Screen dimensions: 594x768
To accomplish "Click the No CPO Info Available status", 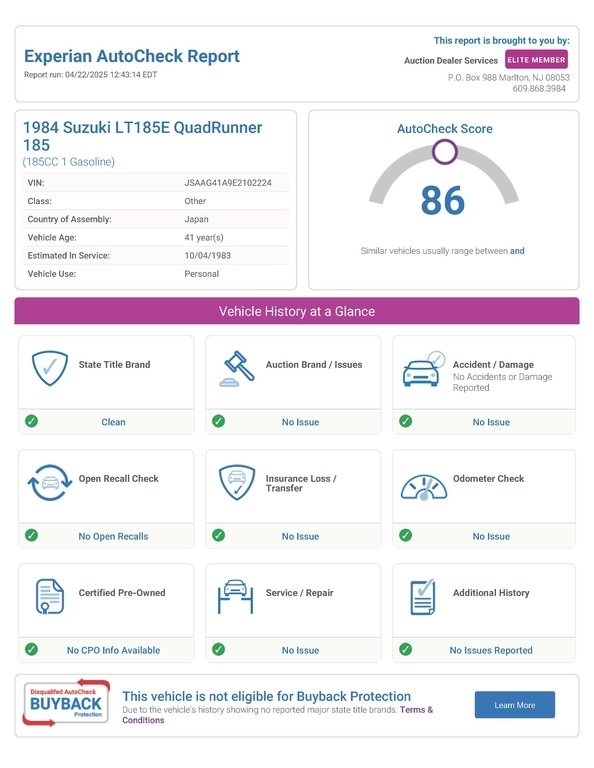I will coord(113,650).
